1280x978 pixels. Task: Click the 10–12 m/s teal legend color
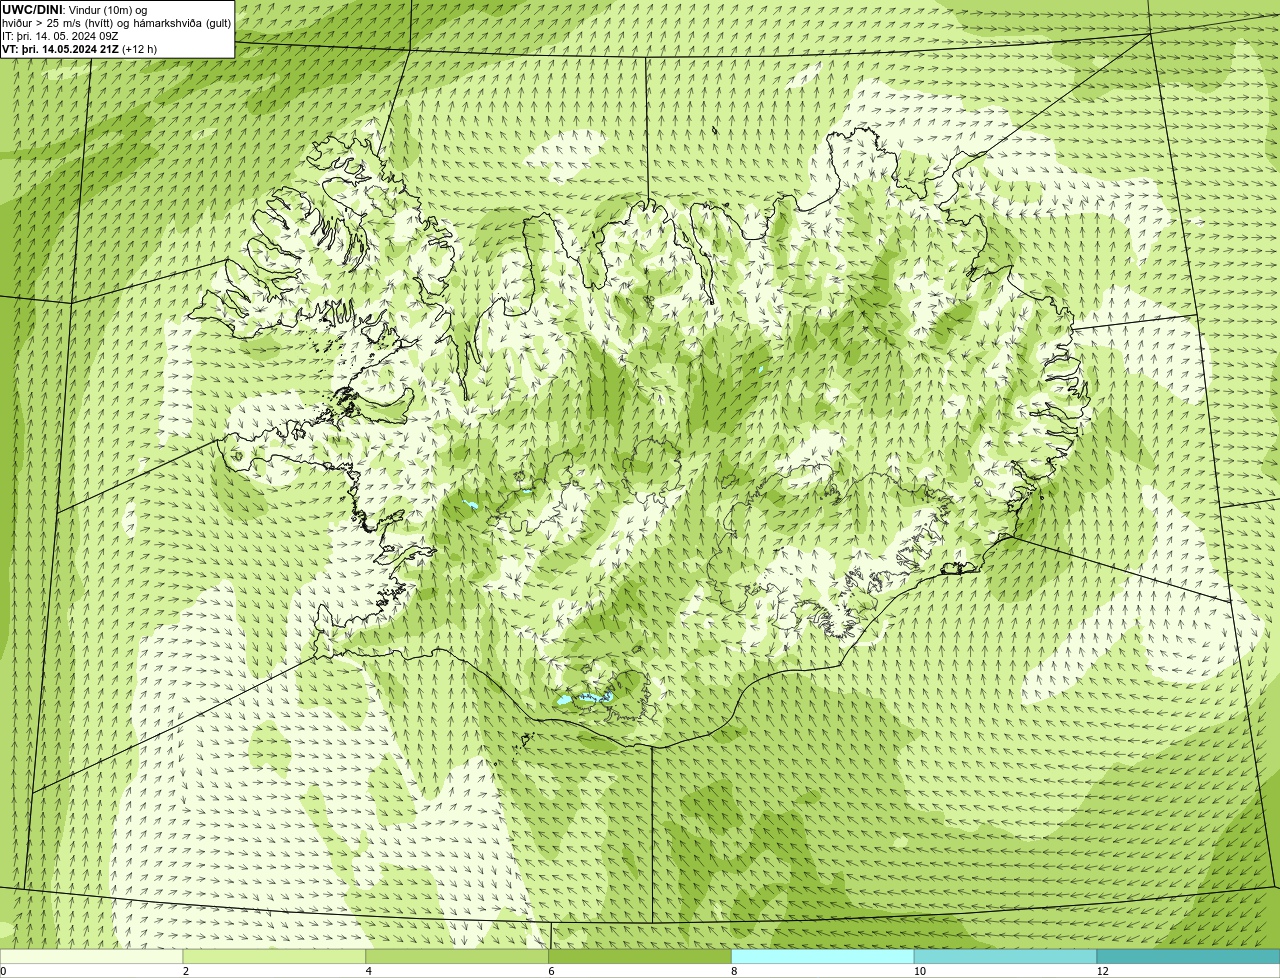coord(1005,956)
